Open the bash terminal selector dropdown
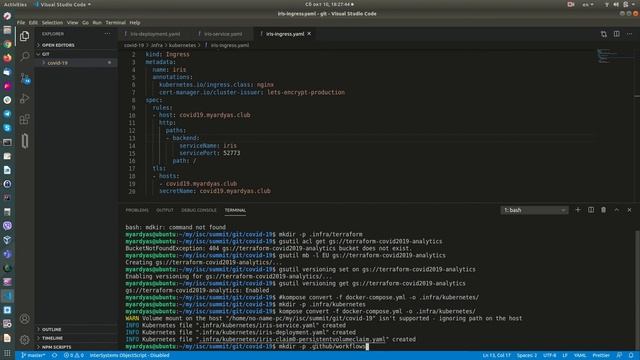640x360 pixels. (534, 210)
